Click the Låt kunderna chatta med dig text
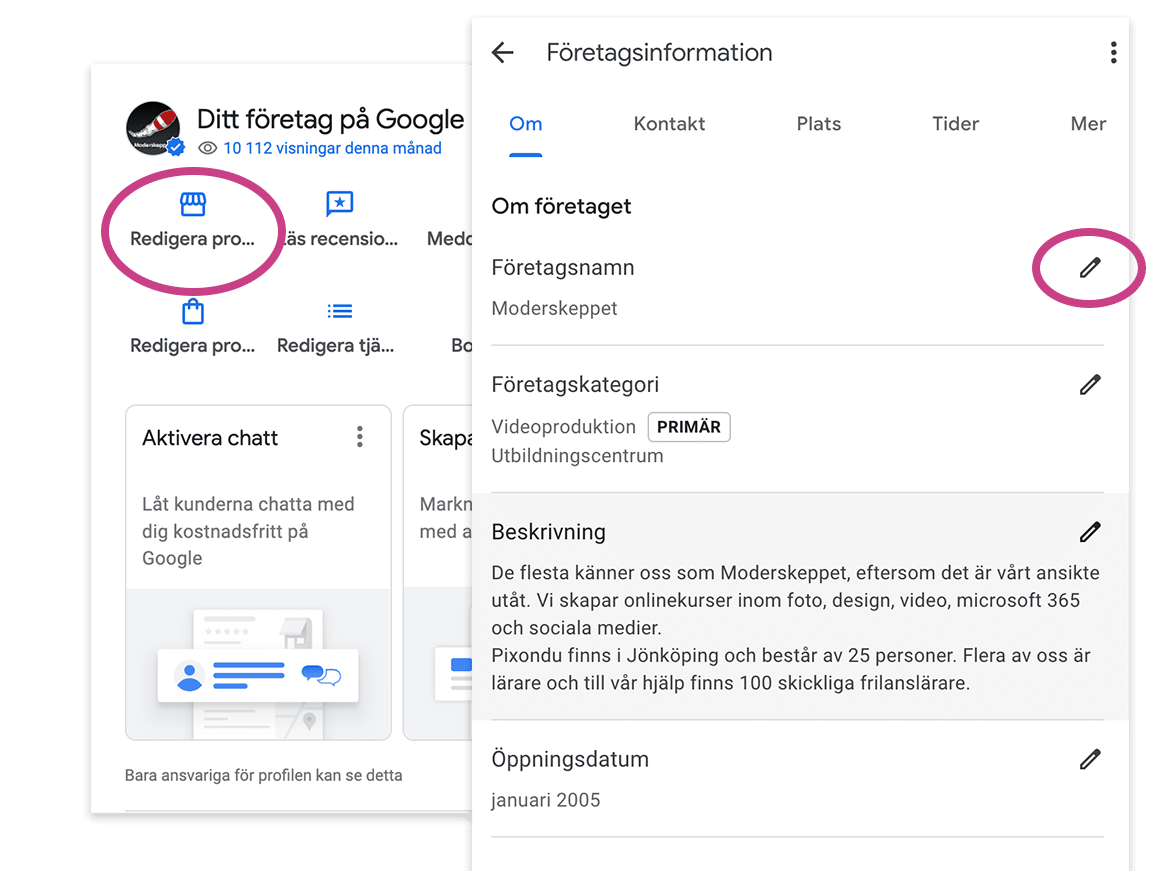Image resolution: width=1160 pixels, height=871 pixels. 249,531
